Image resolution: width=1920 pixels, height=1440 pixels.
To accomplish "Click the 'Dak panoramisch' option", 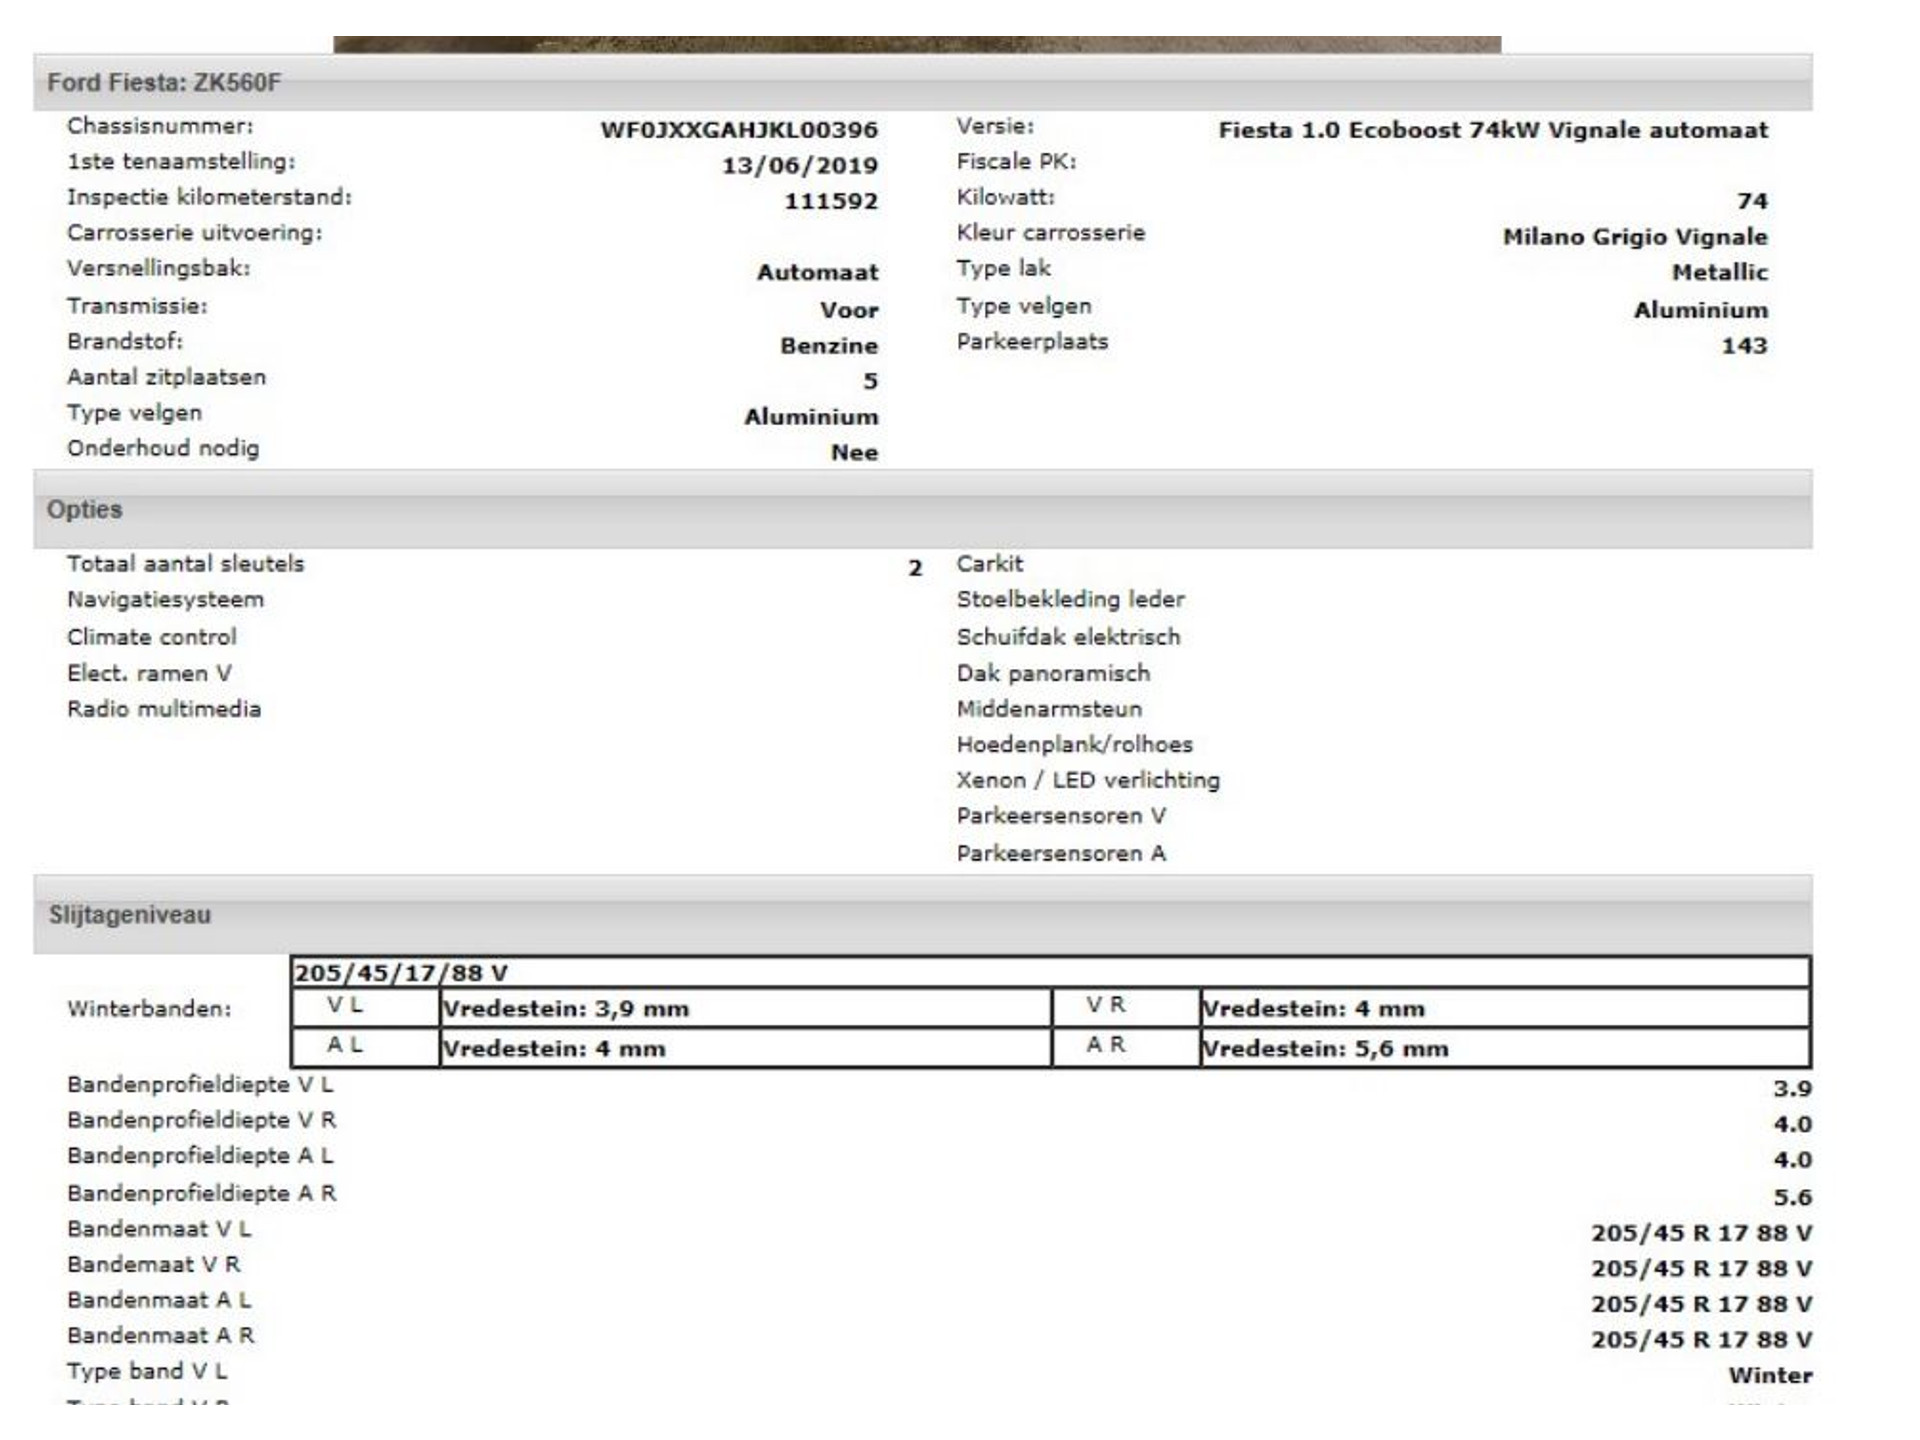I will (x=1053, y=673).
